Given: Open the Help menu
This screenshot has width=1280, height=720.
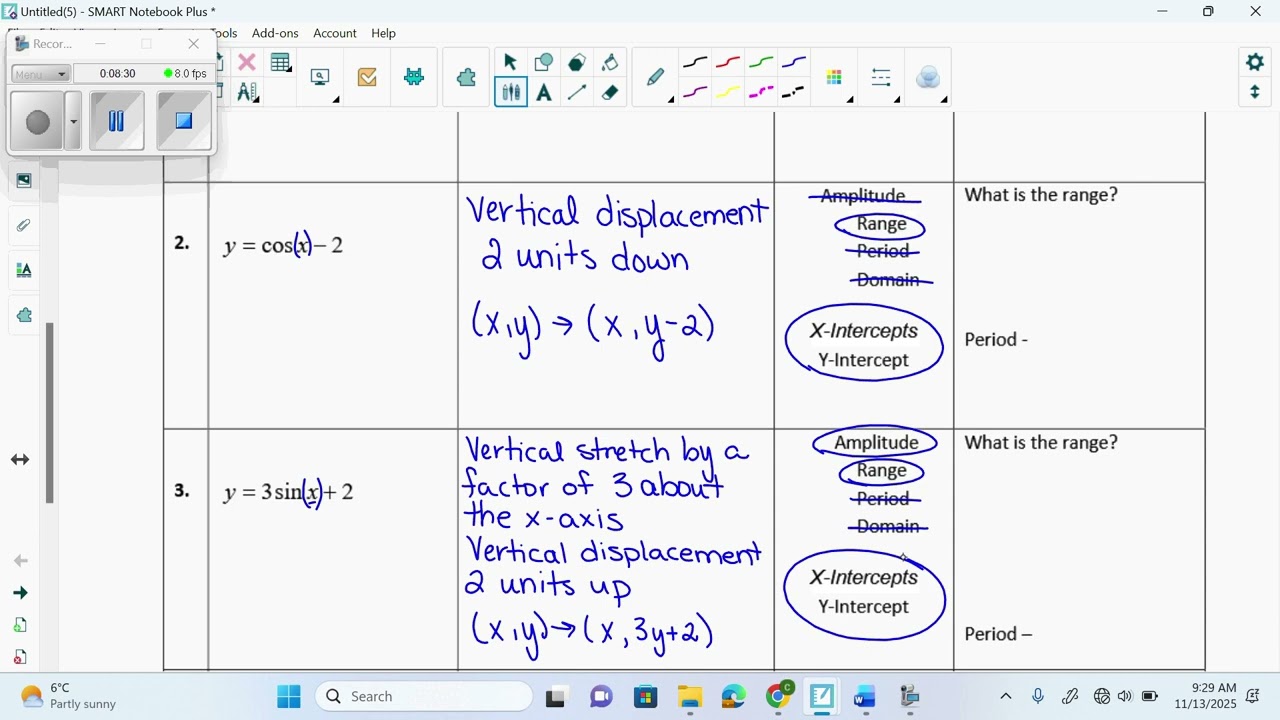Looking at the screenshot, I should coord(384,33).
